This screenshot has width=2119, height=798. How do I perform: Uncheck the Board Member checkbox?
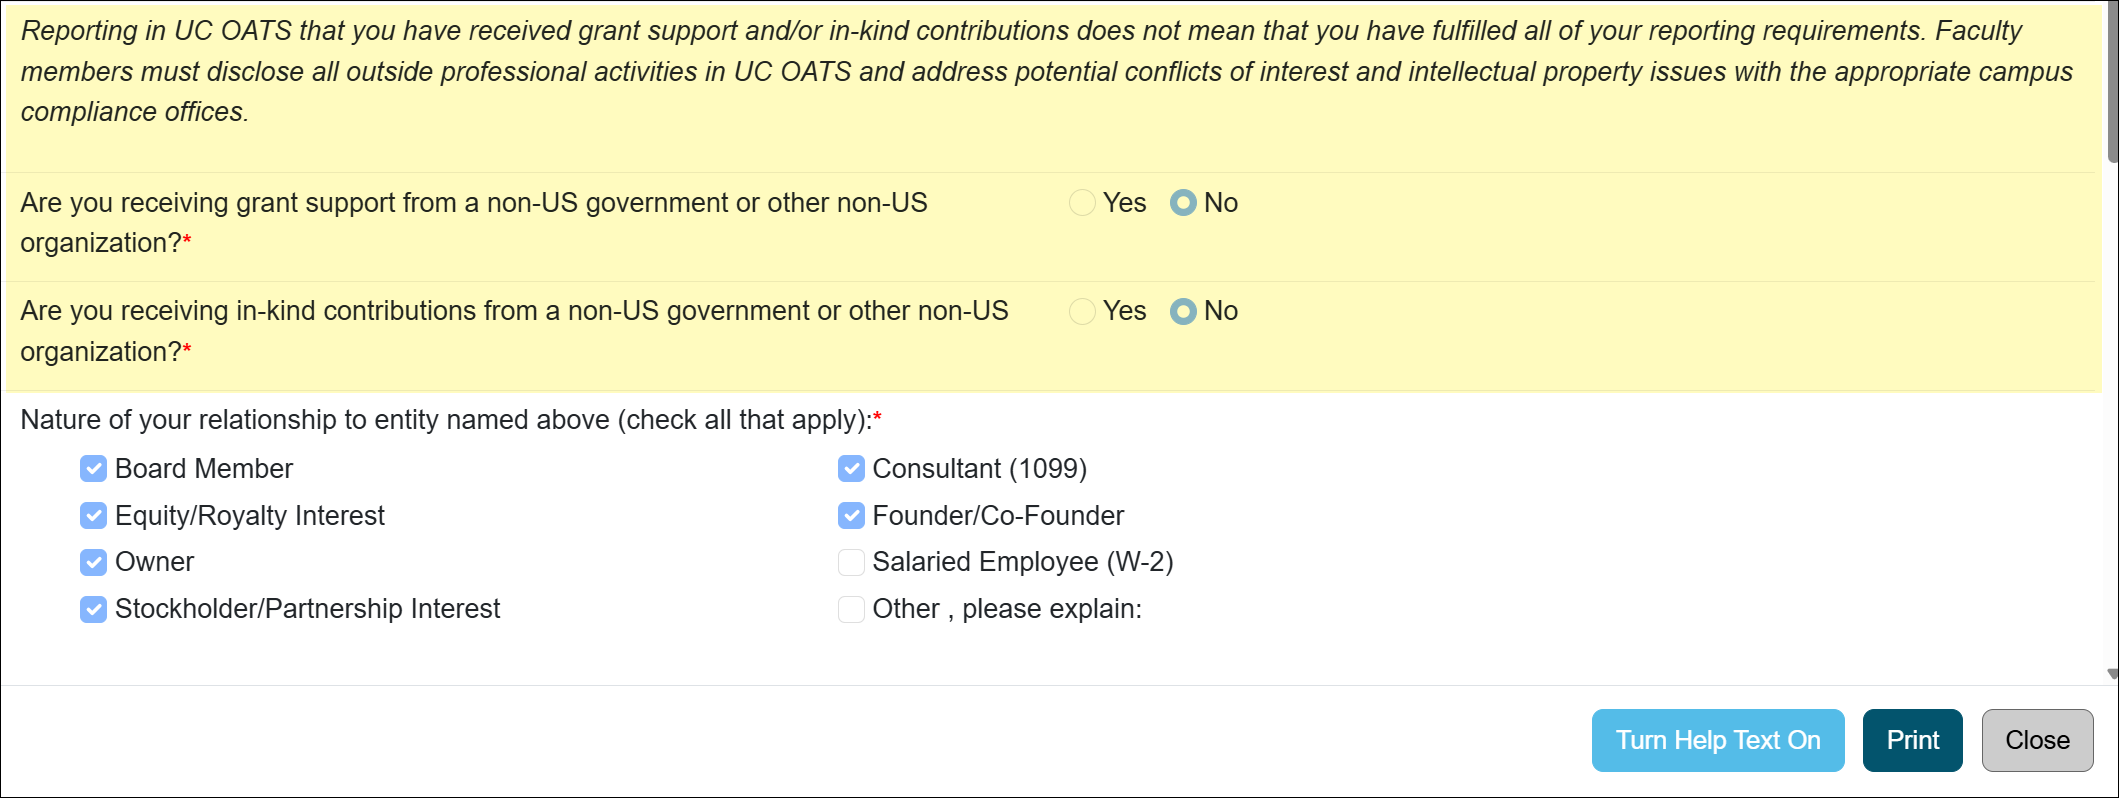93,469
